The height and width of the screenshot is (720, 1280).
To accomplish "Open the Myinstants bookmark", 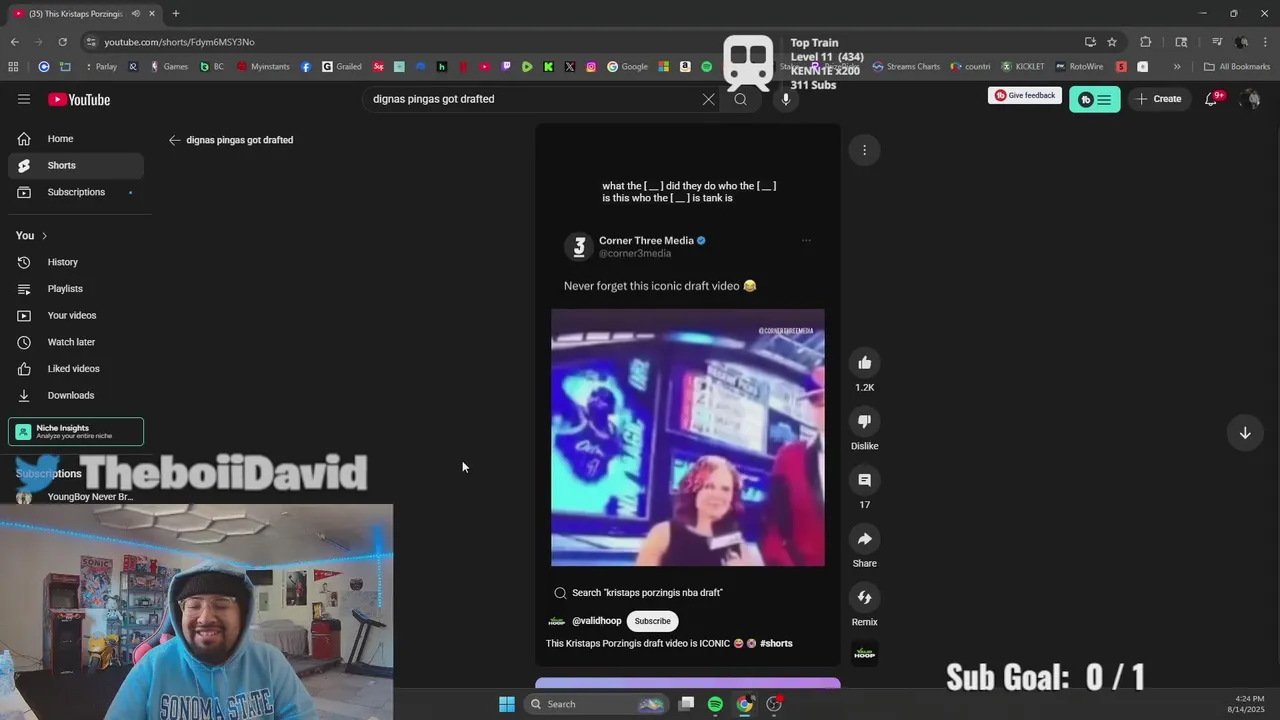I will click(x=263, y=67).
